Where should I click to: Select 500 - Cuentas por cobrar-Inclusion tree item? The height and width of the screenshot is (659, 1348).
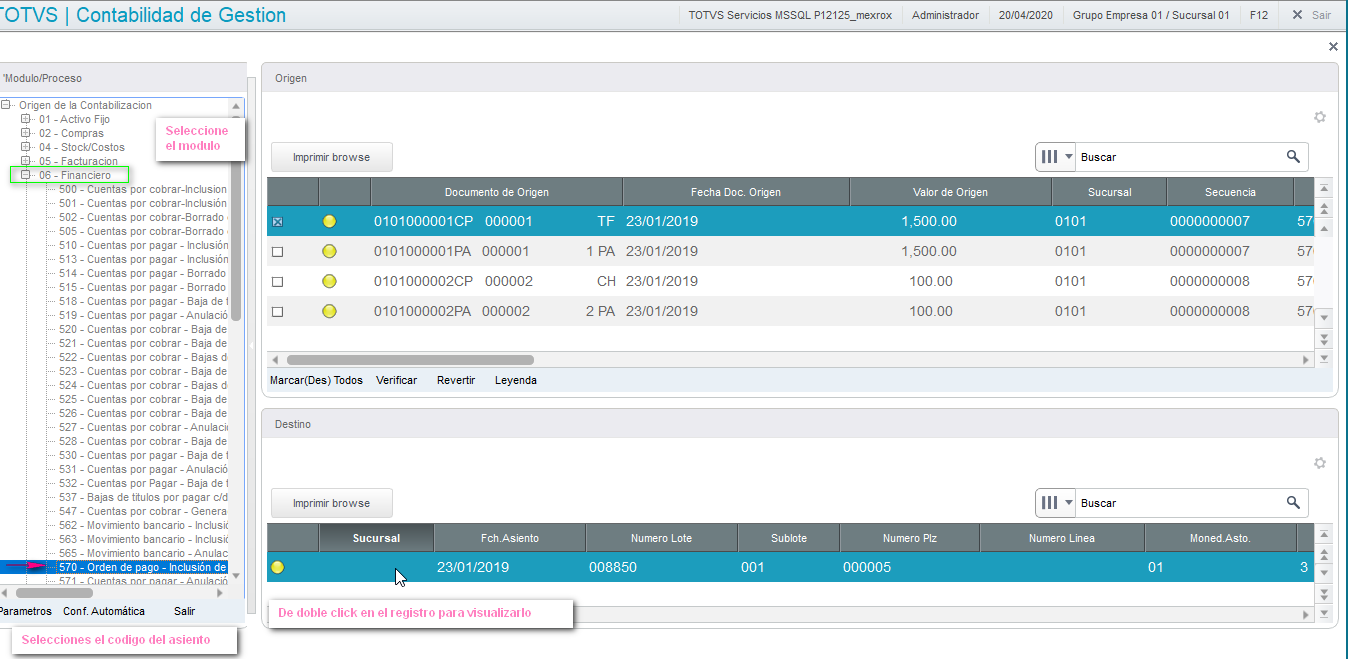143,189
